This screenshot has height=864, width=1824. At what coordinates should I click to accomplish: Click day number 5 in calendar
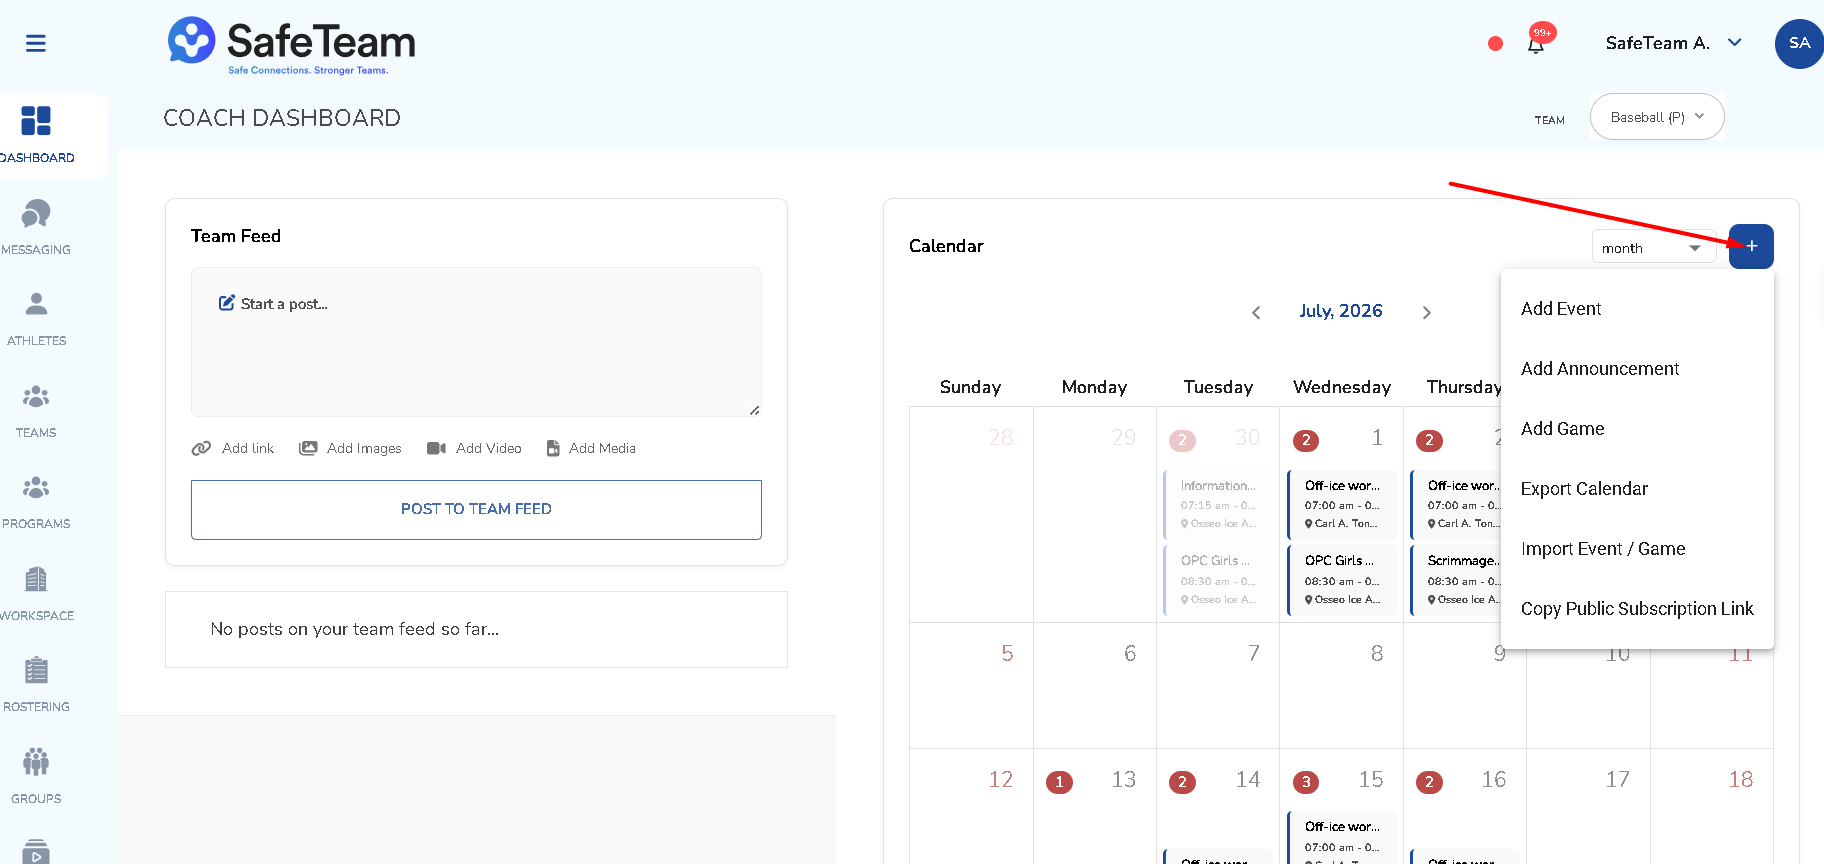pos(1007,653)
